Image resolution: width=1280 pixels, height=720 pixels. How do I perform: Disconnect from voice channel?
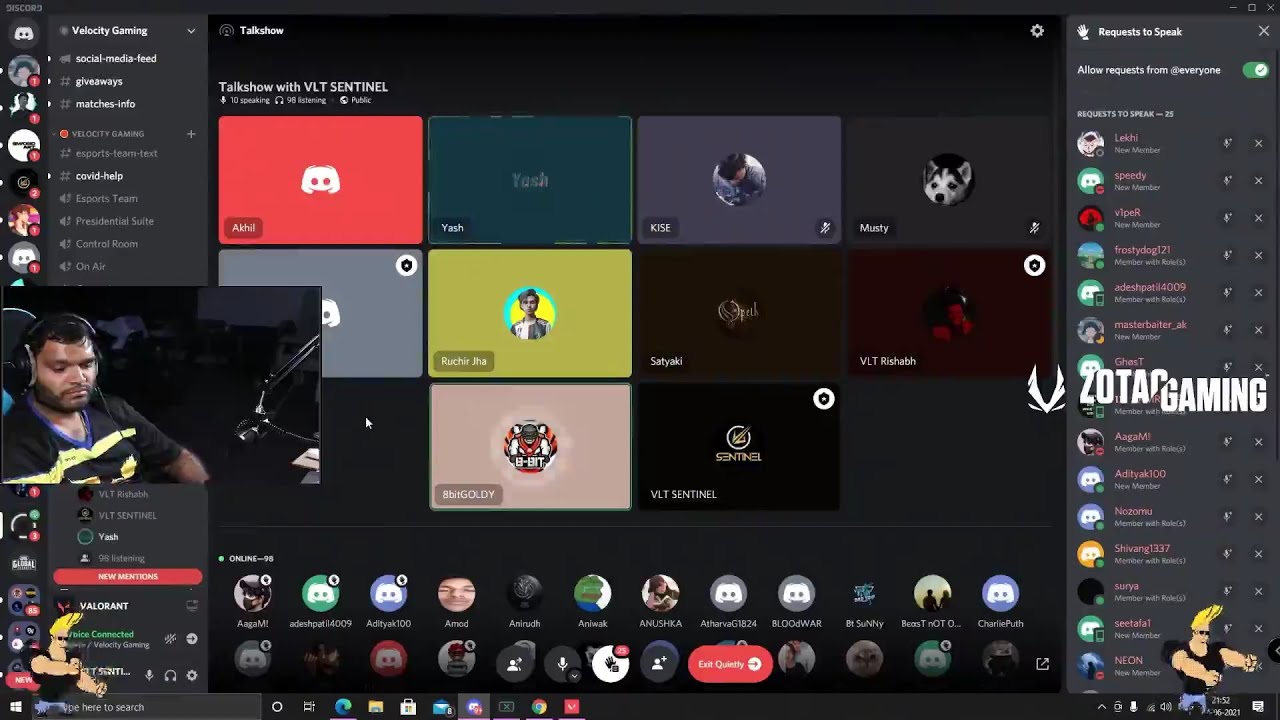pyautogui.click(x=192, y=639)
